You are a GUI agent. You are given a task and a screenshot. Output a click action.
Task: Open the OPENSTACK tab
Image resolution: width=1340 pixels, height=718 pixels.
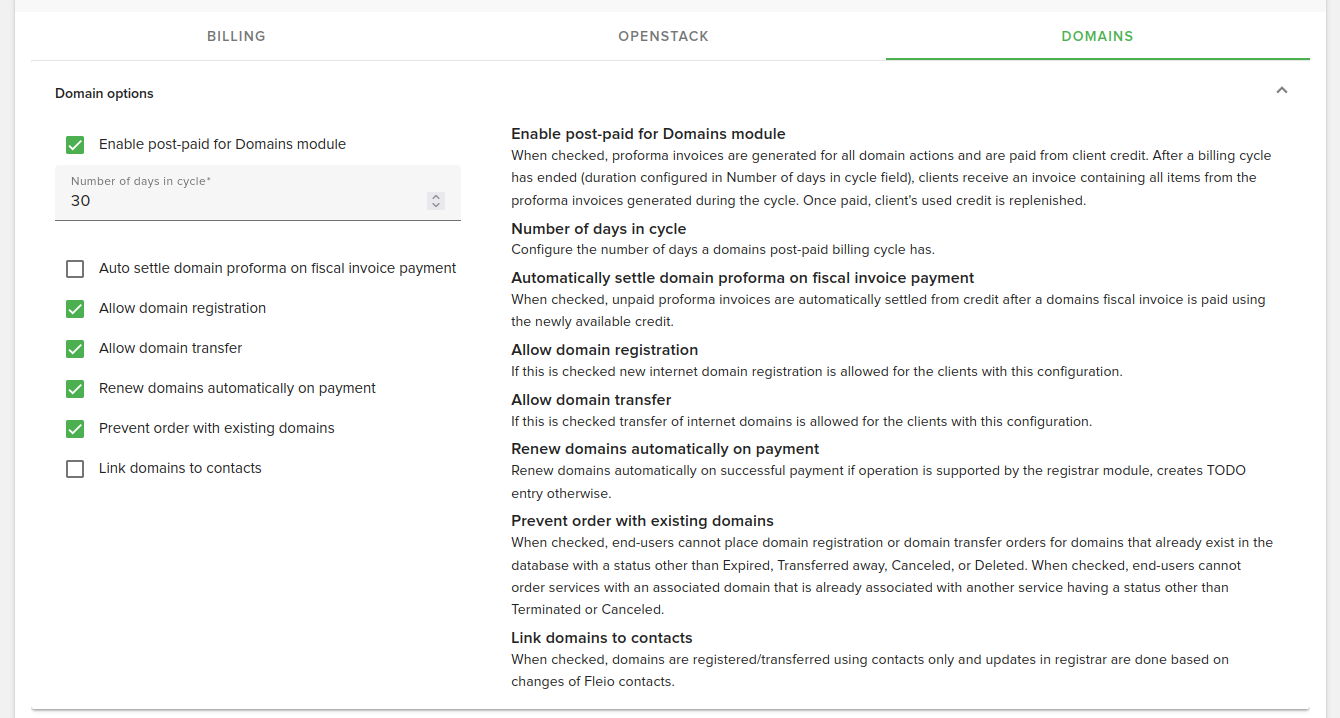(x=663, y=36)
